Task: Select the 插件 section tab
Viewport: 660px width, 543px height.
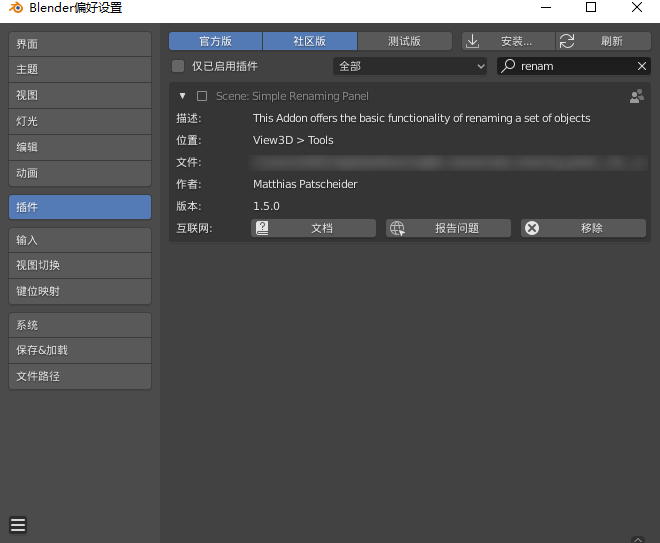Action: [x=80, y=207]
